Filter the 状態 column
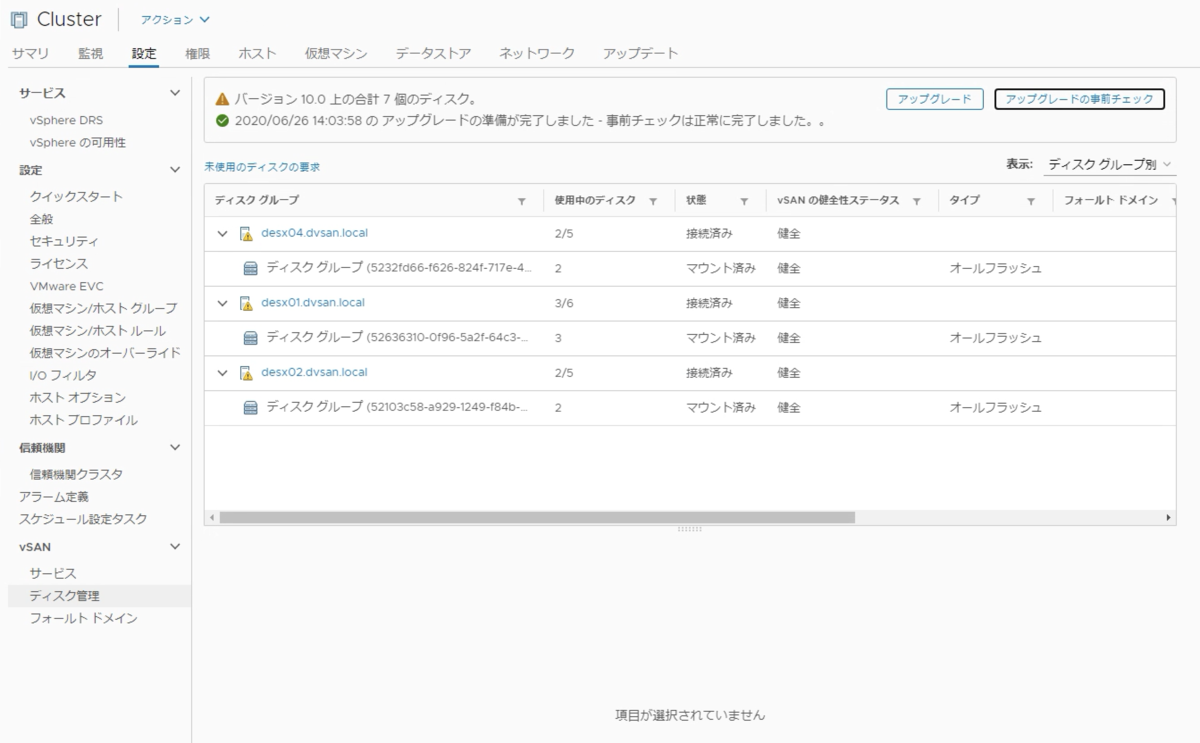This screenshot has width=1200, height=743. point(743,201)
